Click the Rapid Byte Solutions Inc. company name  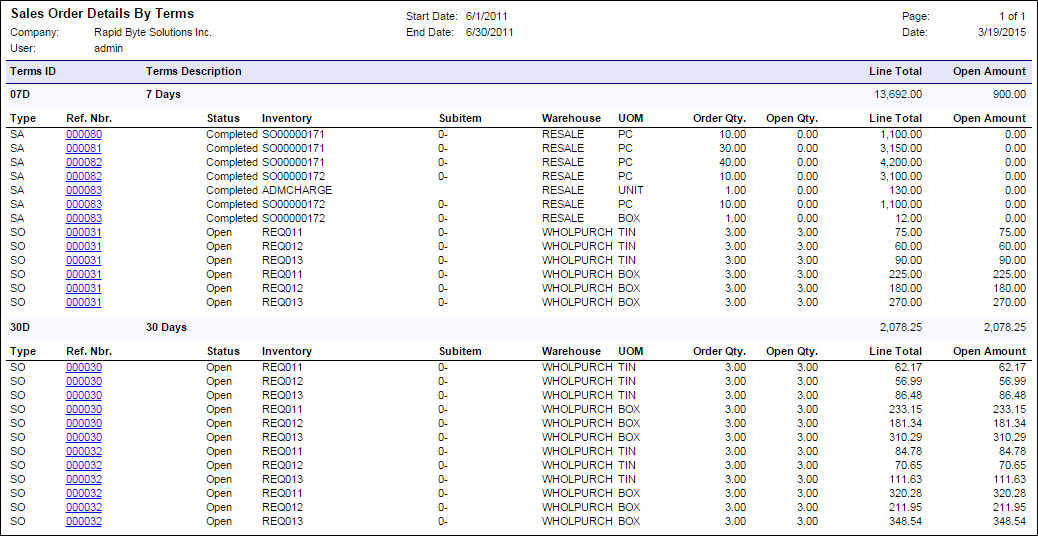click(152, 32)
